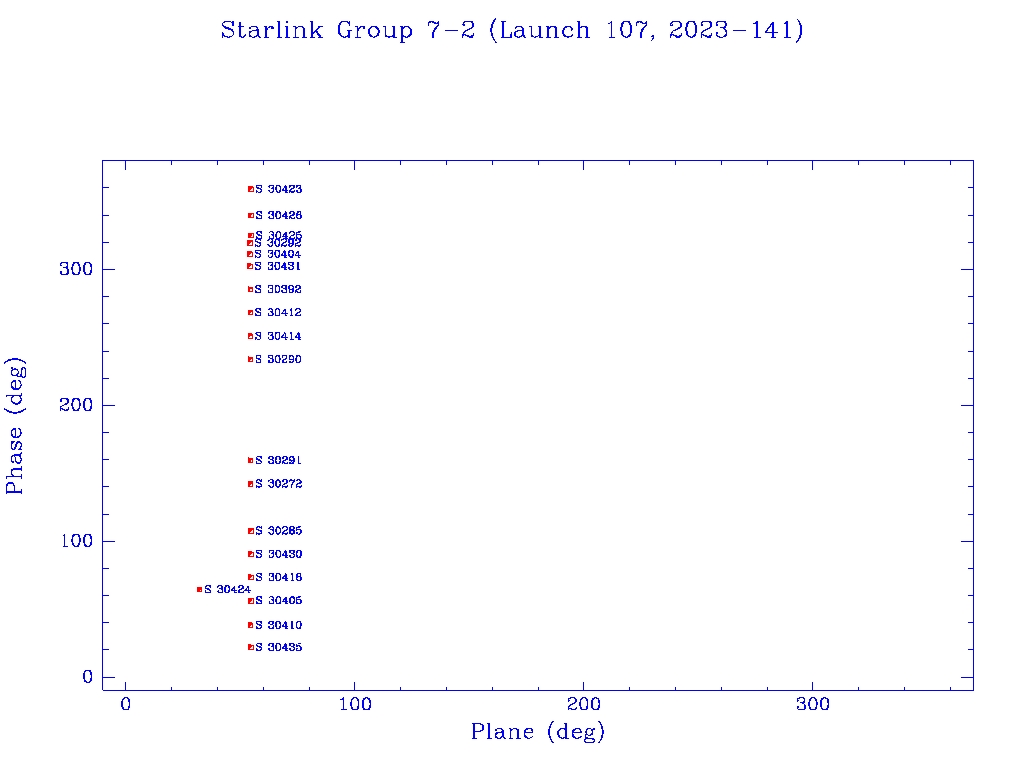Select the S 30431 satellite label

tap(278, 266)
